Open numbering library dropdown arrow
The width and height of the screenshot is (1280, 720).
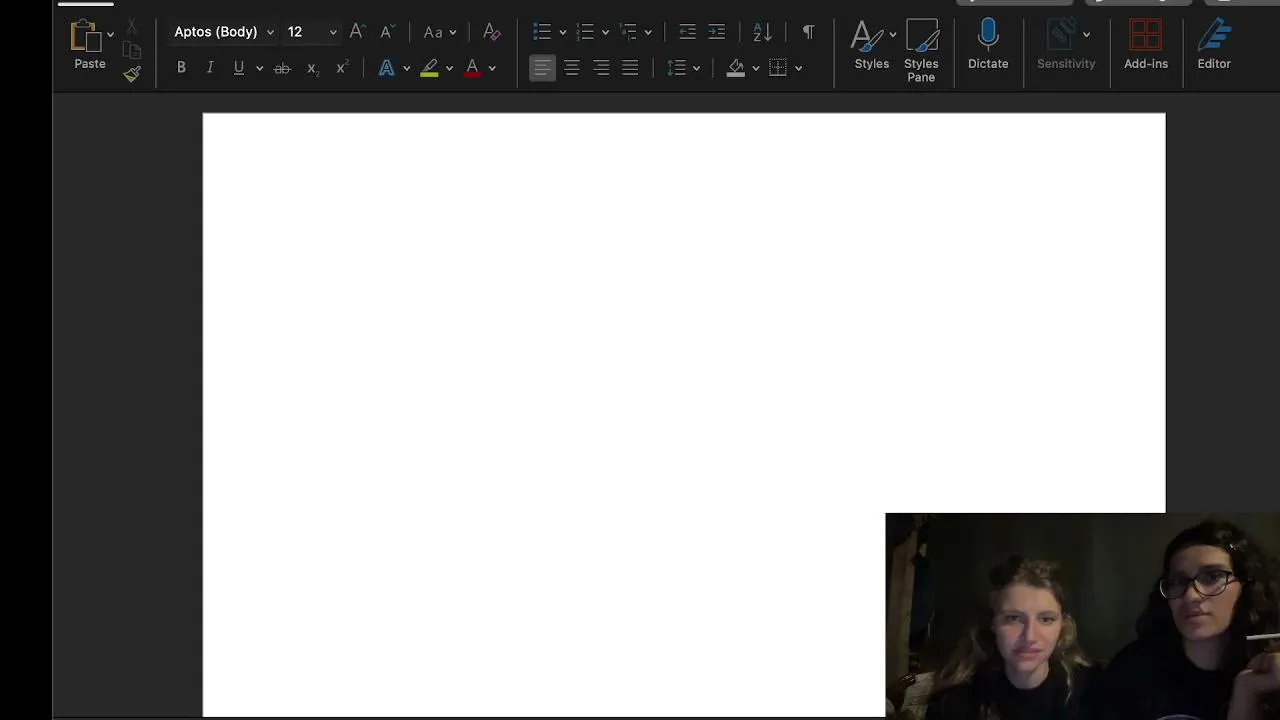(605, 32)
